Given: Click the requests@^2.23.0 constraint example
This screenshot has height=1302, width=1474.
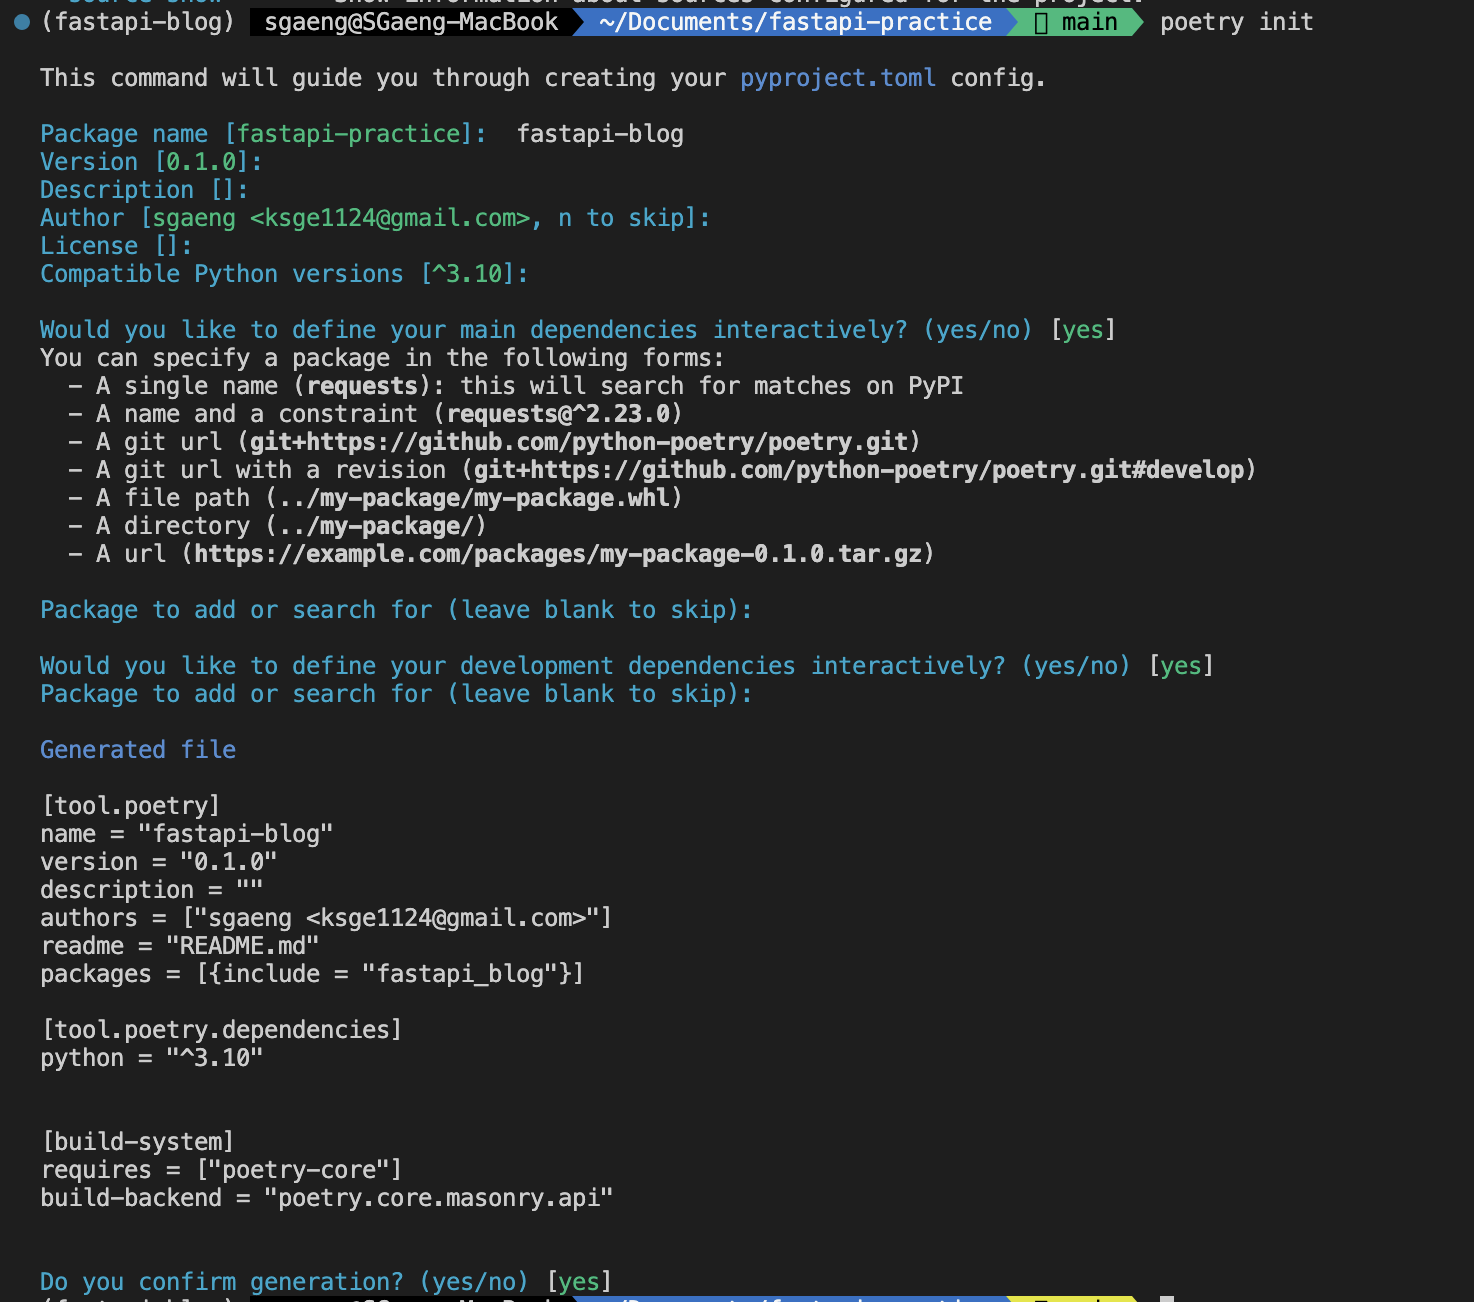Looking at the screenshot, I should coord(564,414).
